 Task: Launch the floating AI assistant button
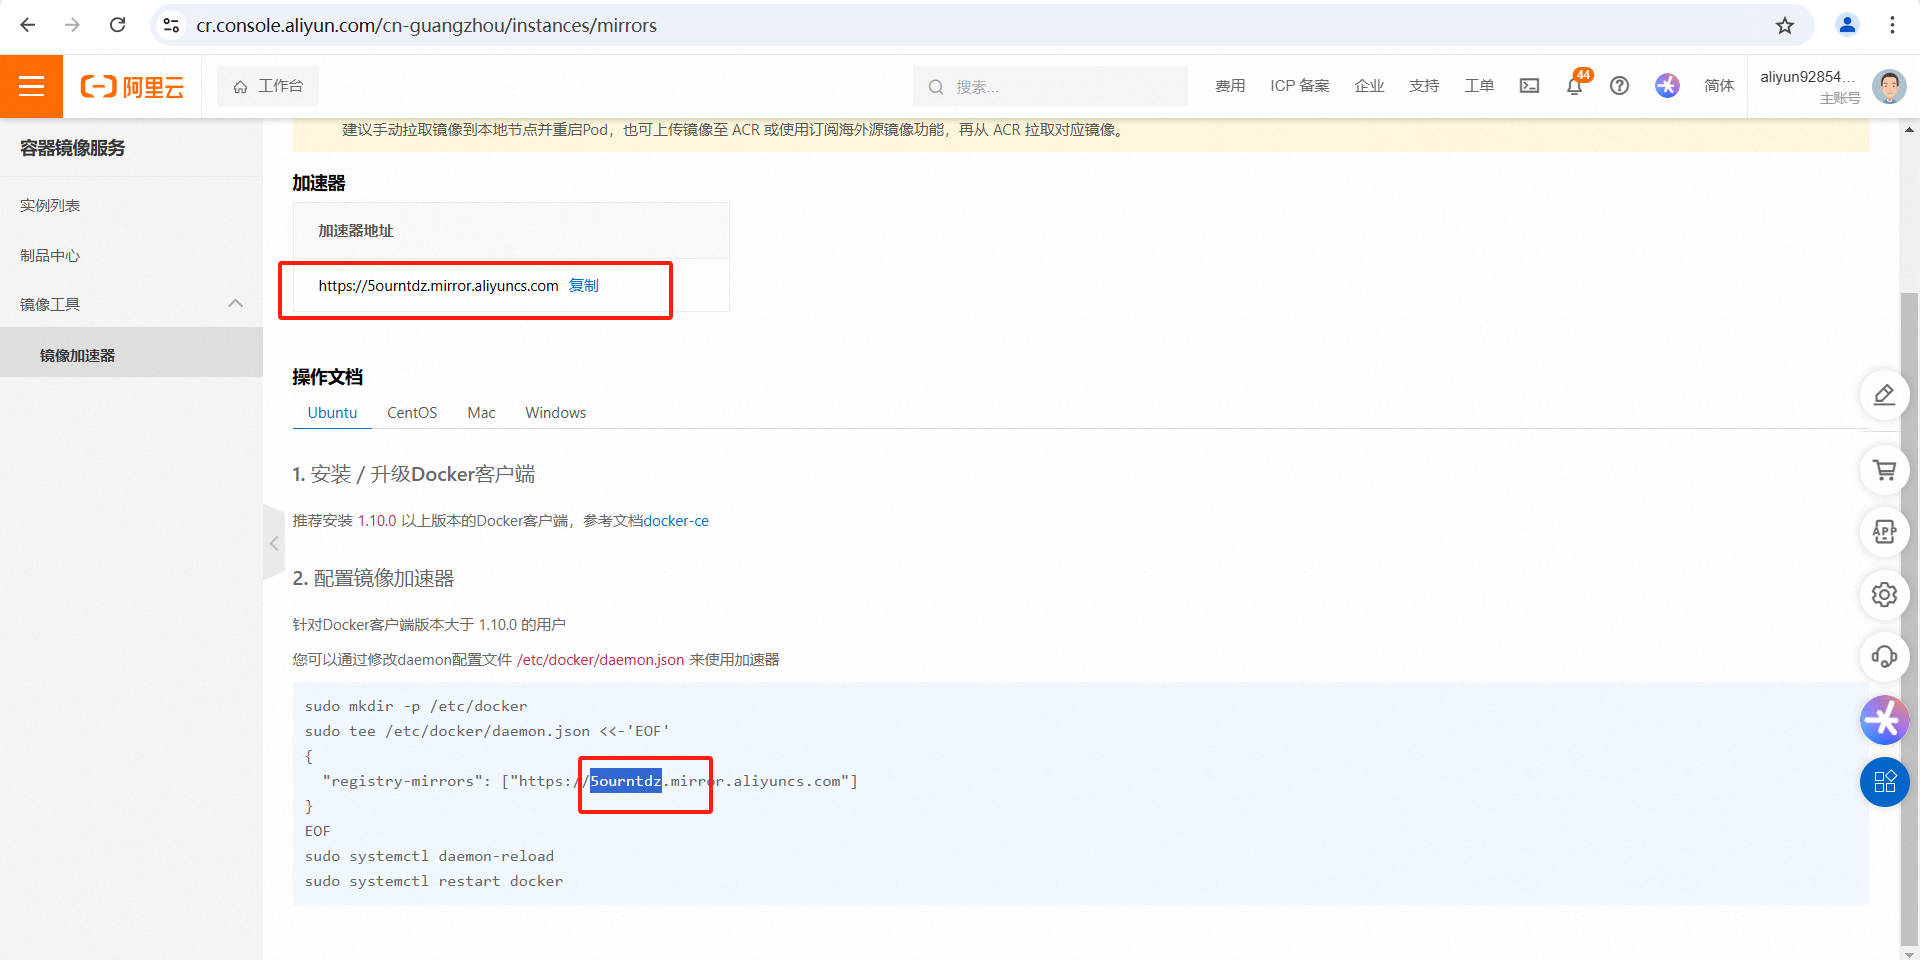click(x=1884, y=720)
